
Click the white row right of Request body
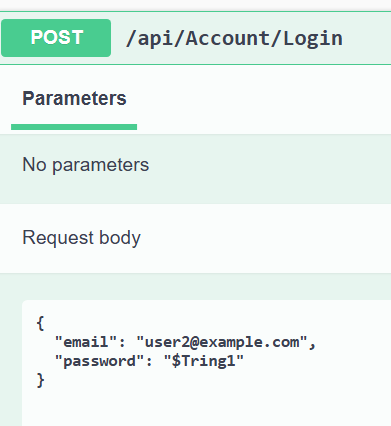coord(267,238)
